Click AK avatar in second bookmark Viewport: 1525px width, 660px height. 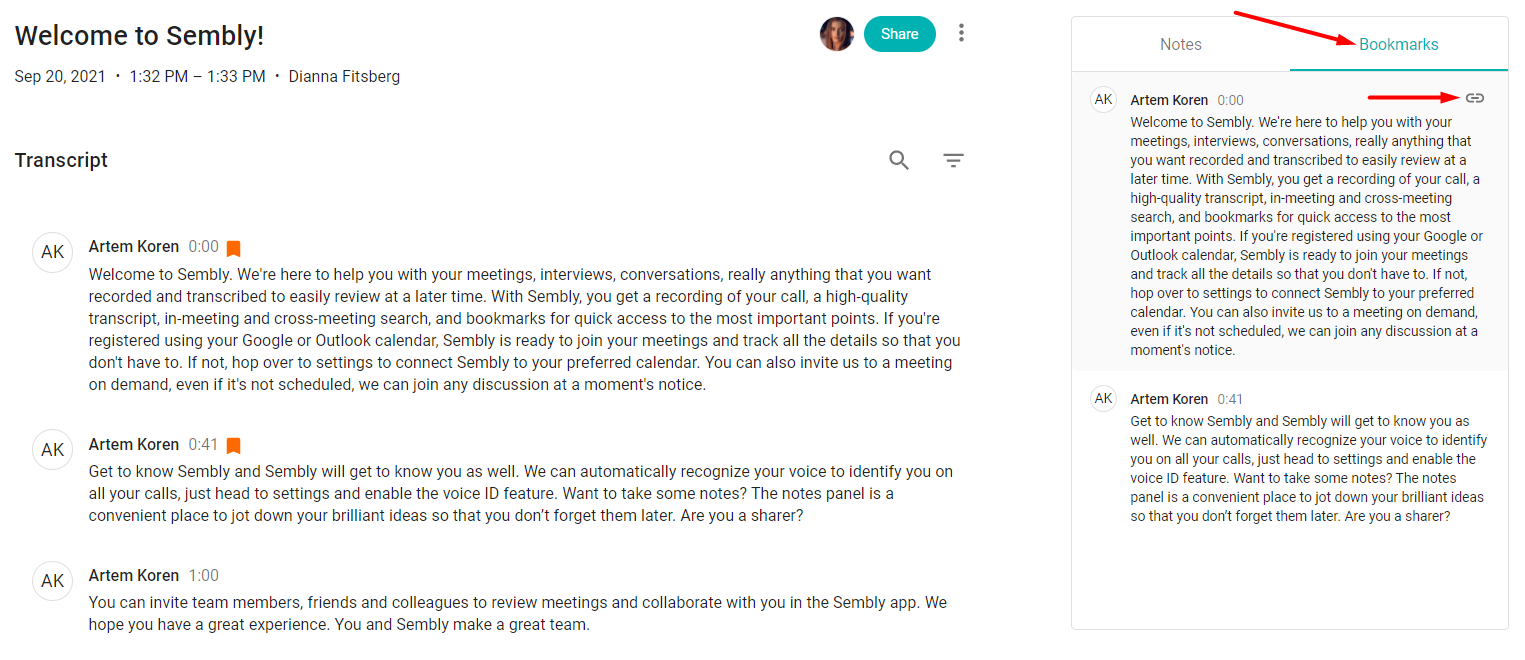[x=1103, y=398]
